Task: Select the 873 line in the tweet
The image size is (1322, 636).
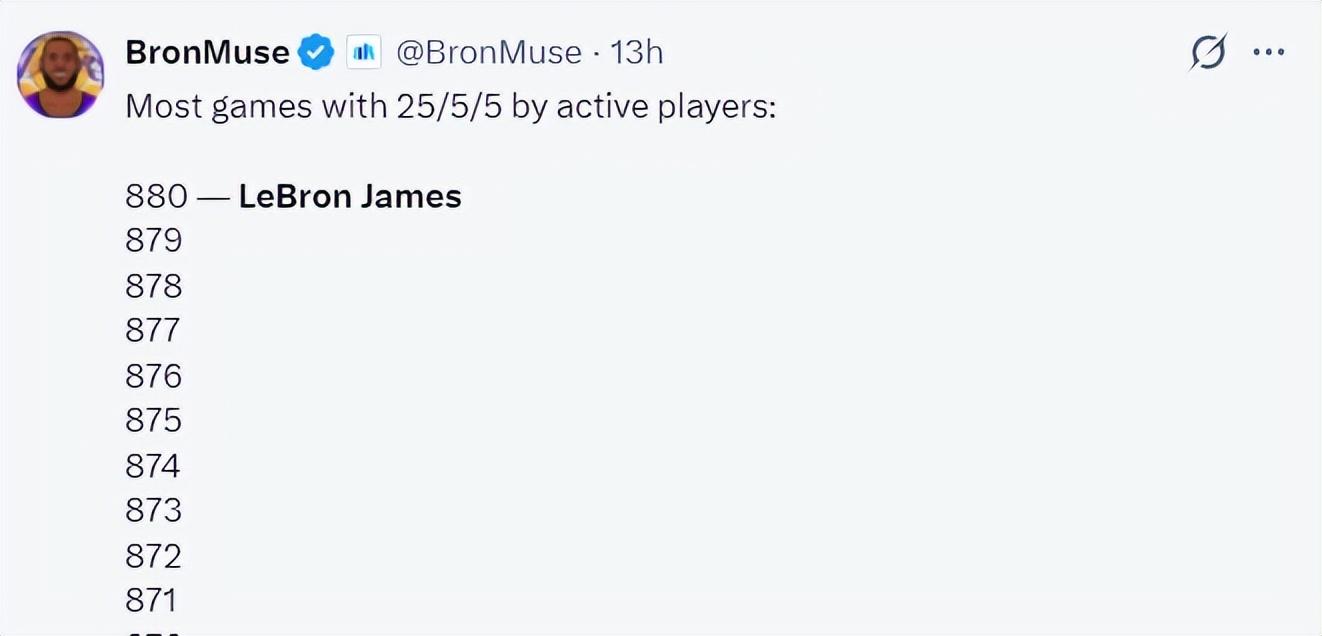Action: click(154, 510)
